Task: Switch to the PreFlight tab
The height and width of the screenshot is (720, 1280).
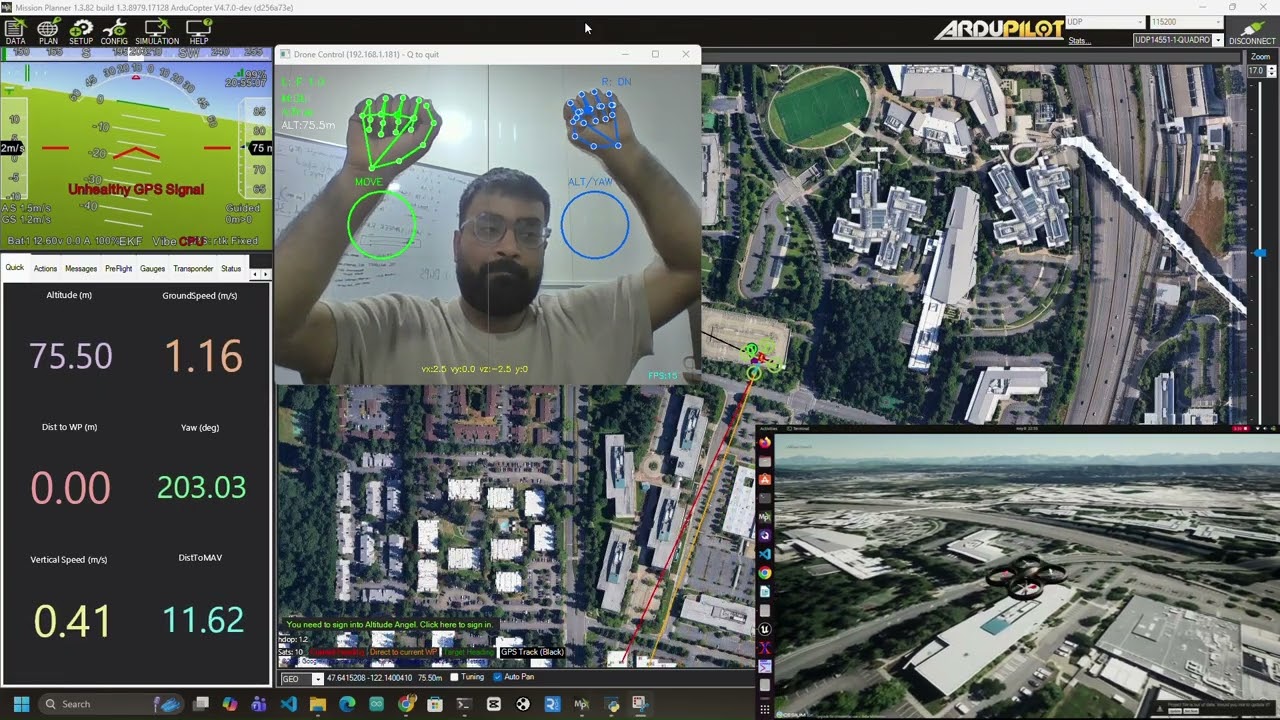Action: (118, 268)
